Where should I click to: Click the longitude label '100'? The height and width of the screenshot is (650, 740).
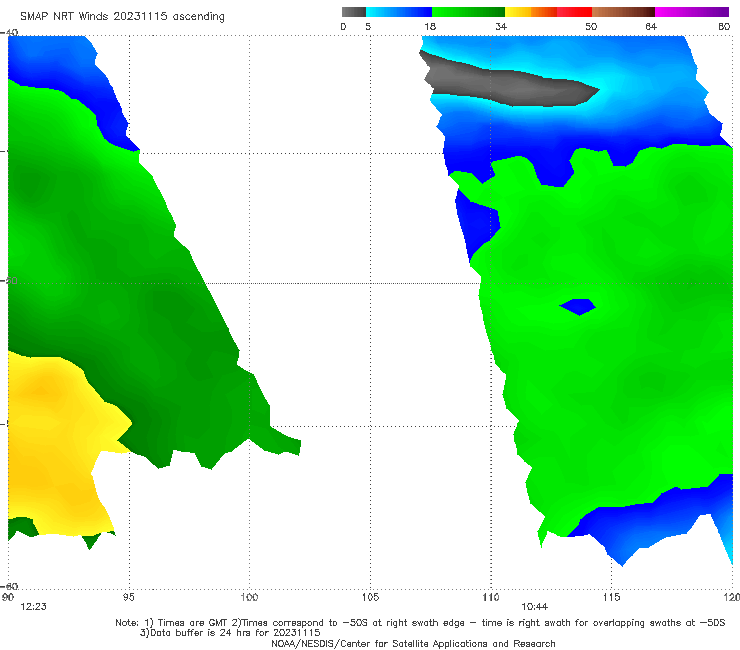tap(249, 598)
